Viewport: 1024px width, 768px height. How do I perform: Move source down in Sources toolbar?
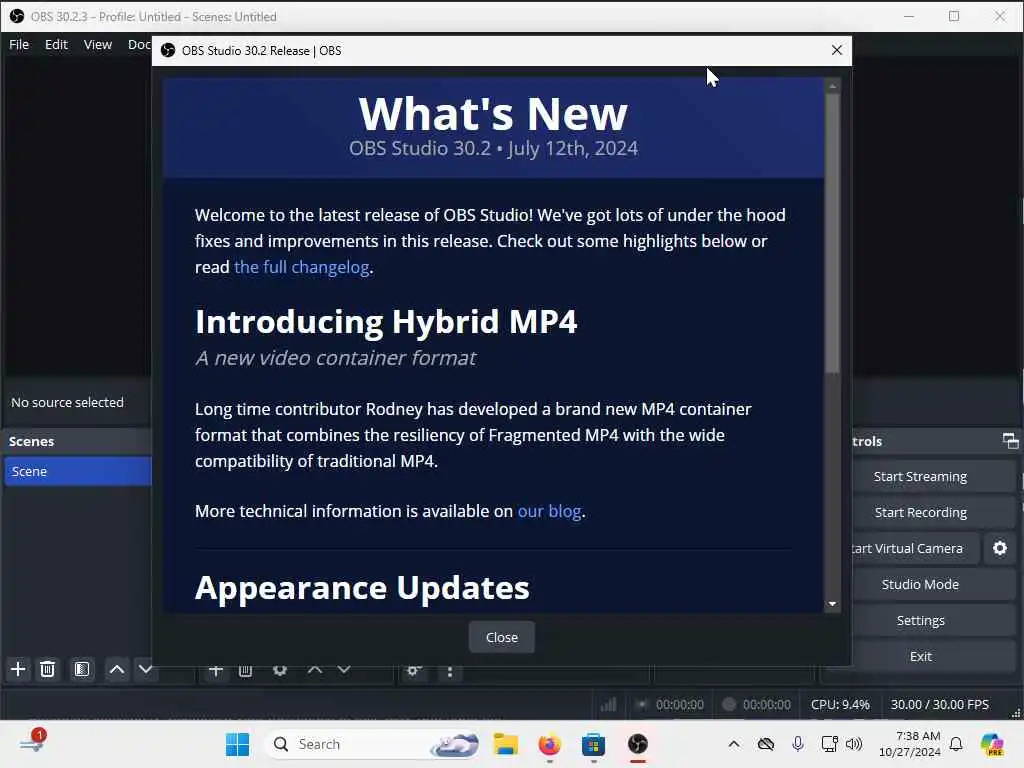pos(344,671)
